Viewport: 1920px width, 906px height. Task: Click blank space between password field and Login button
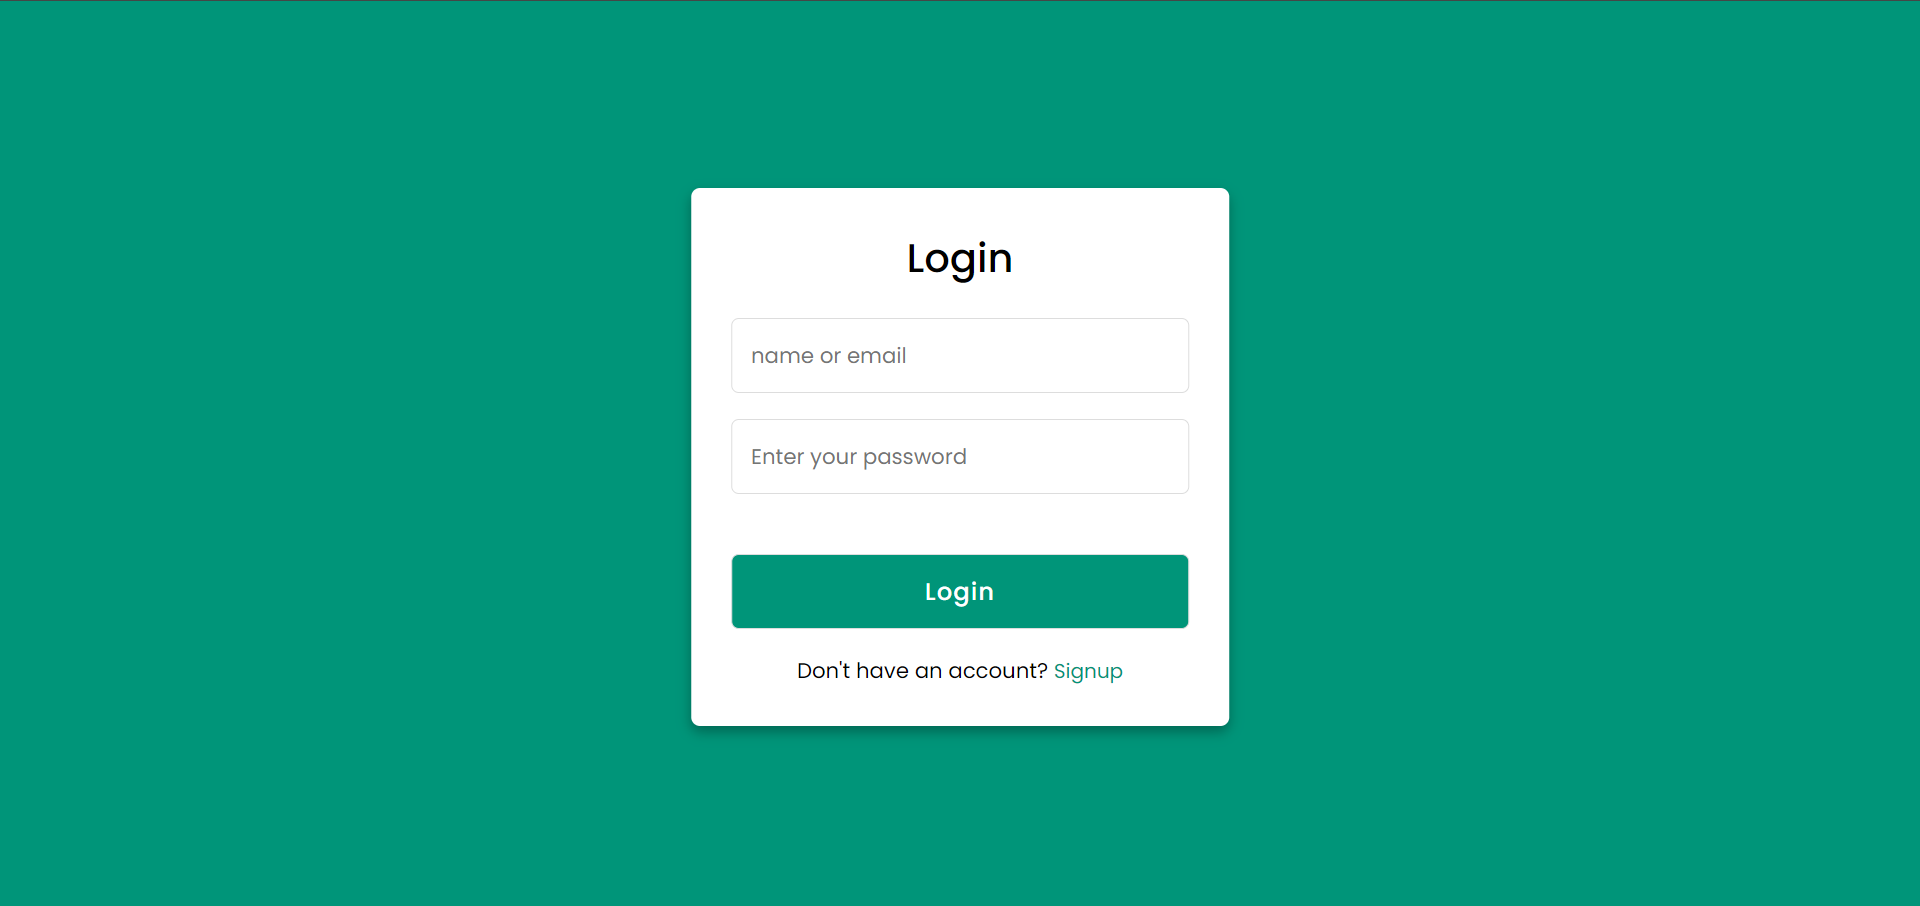coord(960,524)
